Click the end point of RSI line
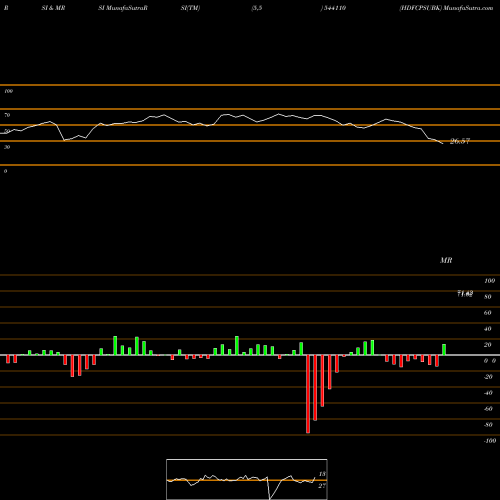This screenshot has width=500, height=500. pyautogui.click(x=443, y=143)
